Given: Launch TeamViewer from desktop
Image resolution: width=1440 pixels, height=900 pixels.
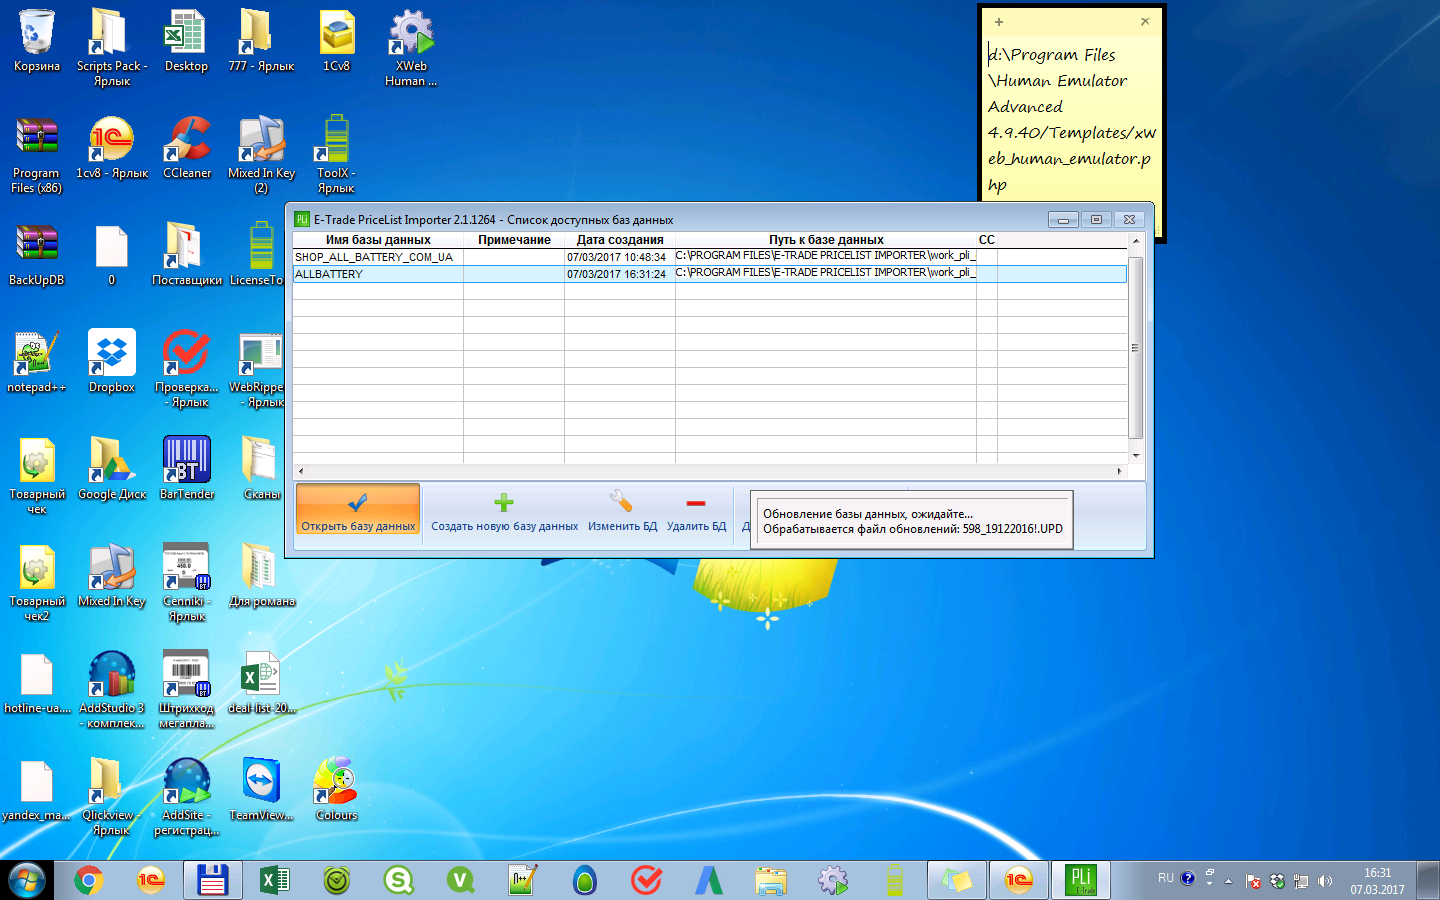Looking at the screenshot, I should pyautogui.click(x=261, y=790).
